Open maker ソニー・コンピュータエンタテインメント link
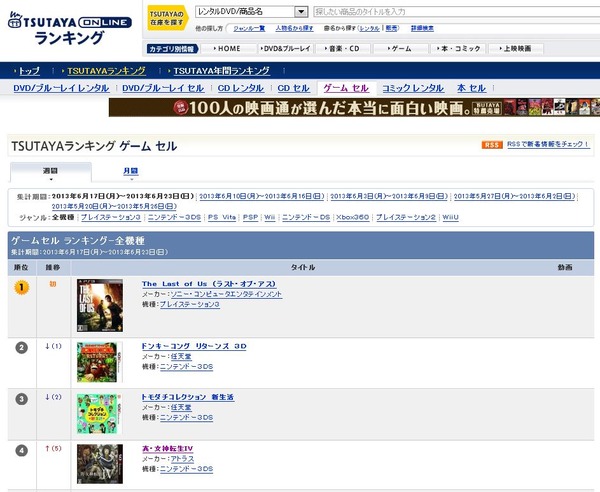 pyautogui.click(x=226, y=294)
